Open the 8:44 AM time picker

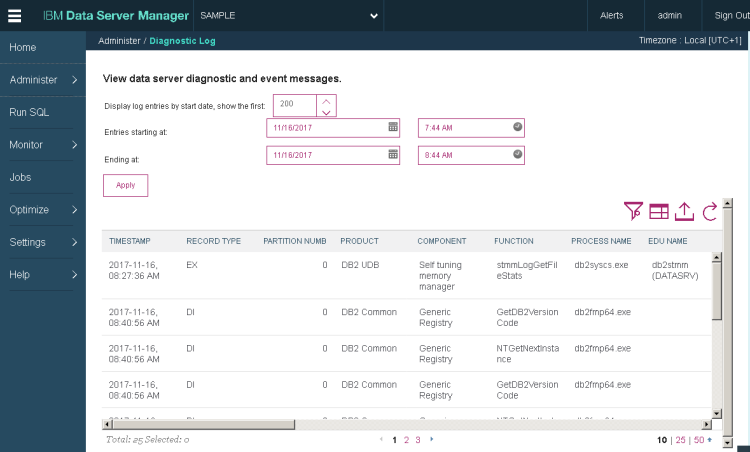[x=517, y=155]
